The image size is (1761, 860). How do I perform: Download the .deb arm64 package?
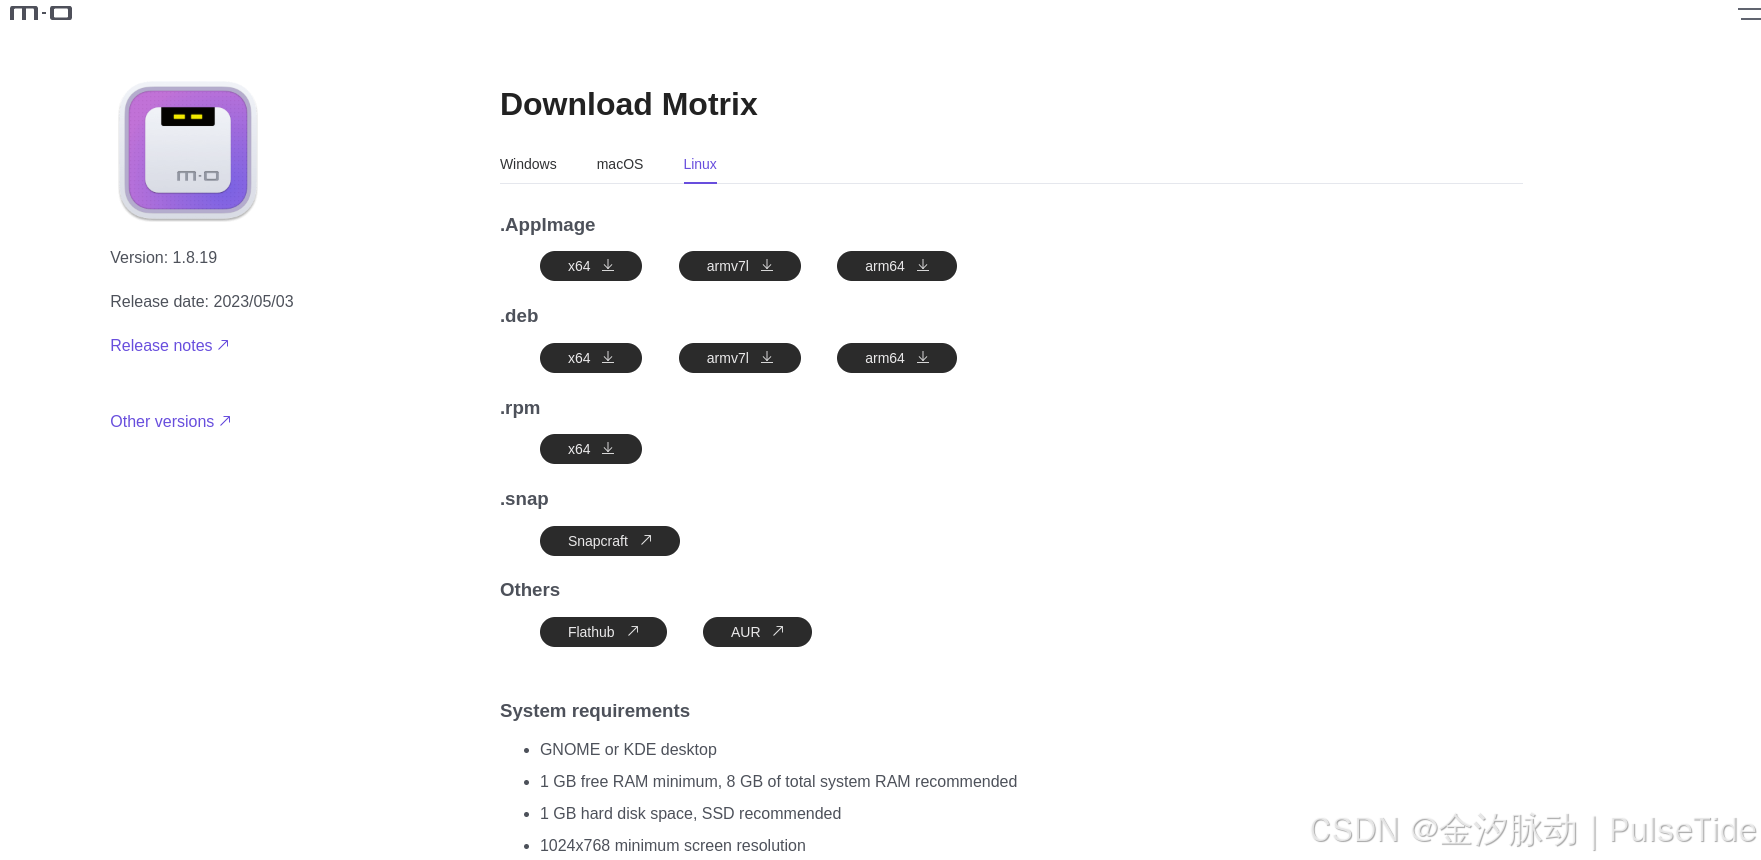897,358
